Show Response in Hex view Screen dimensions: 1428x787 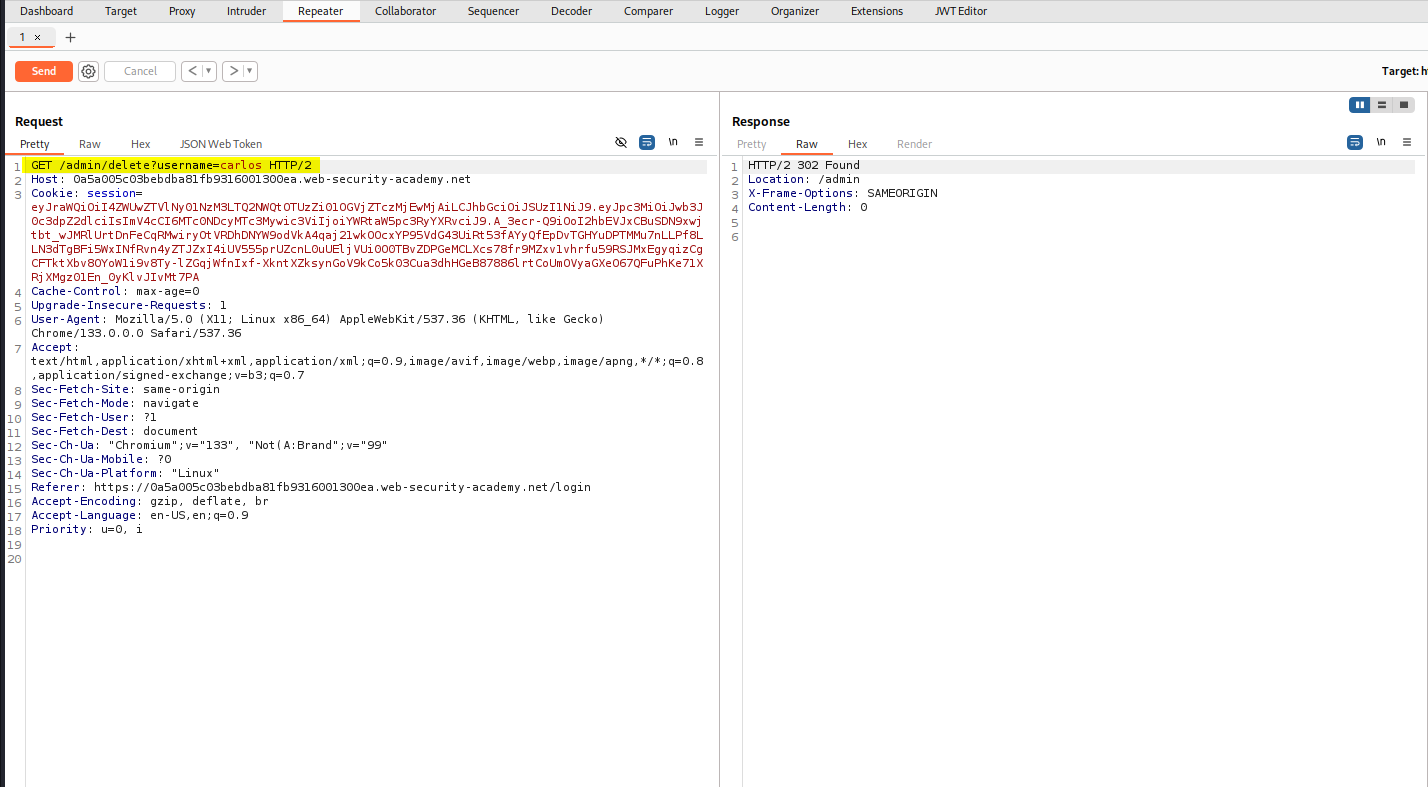pos(858,144)
